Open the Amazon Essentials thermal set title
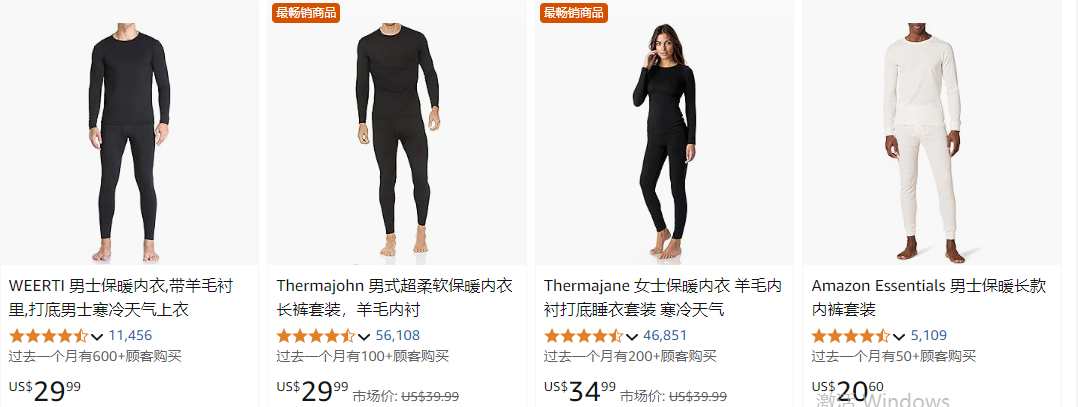 tap(929, 298)
